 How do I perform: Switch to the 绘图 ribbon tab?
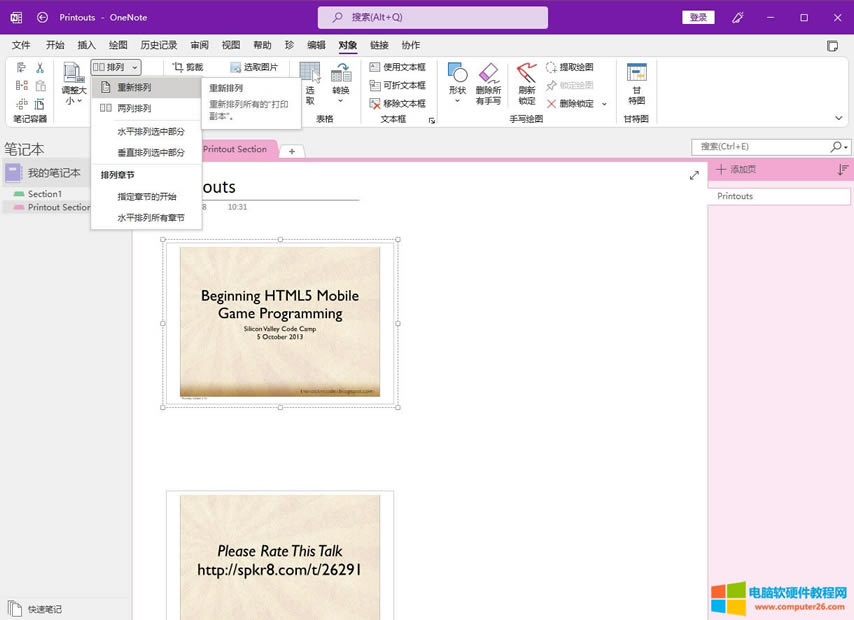[117, 45]
